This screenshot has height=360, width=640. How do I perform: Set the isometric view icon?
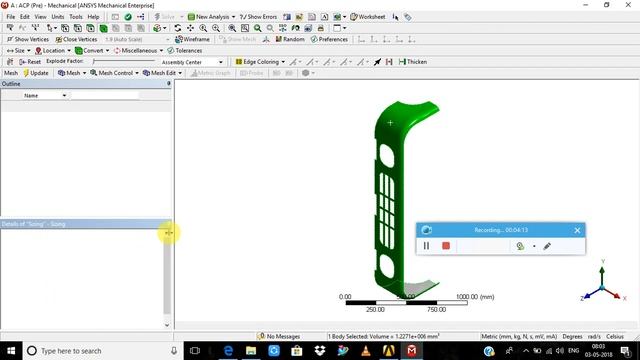tap(283, 28)
